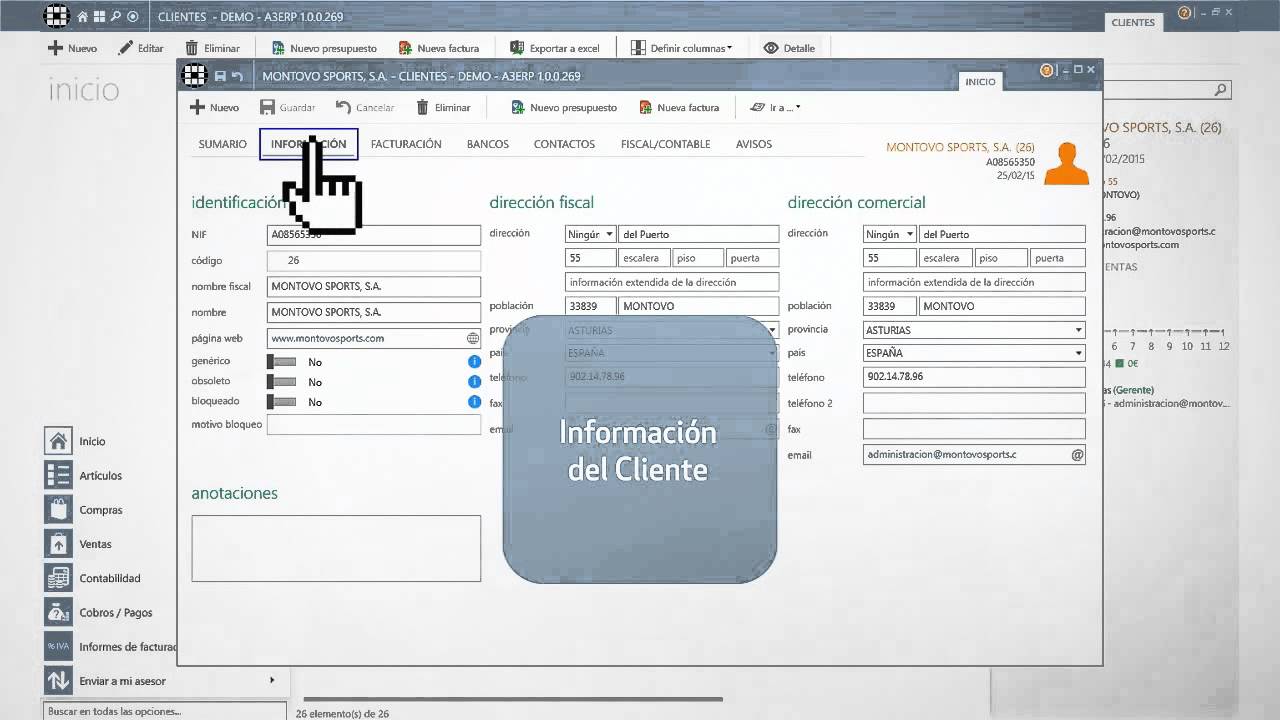The width and height of the screenshot is (1280, 720).
Task: Open the provincia ASTURIAS dropdown in dirección comercial
Action: tap(974, 330)
